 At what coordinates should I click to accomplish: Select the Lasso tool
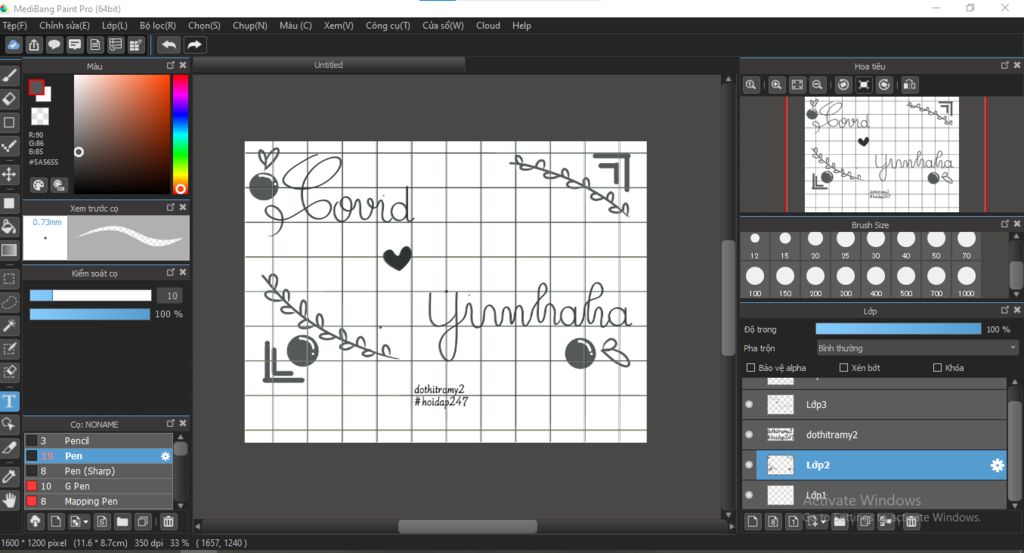pyautogui.click(x=9, y=302)
